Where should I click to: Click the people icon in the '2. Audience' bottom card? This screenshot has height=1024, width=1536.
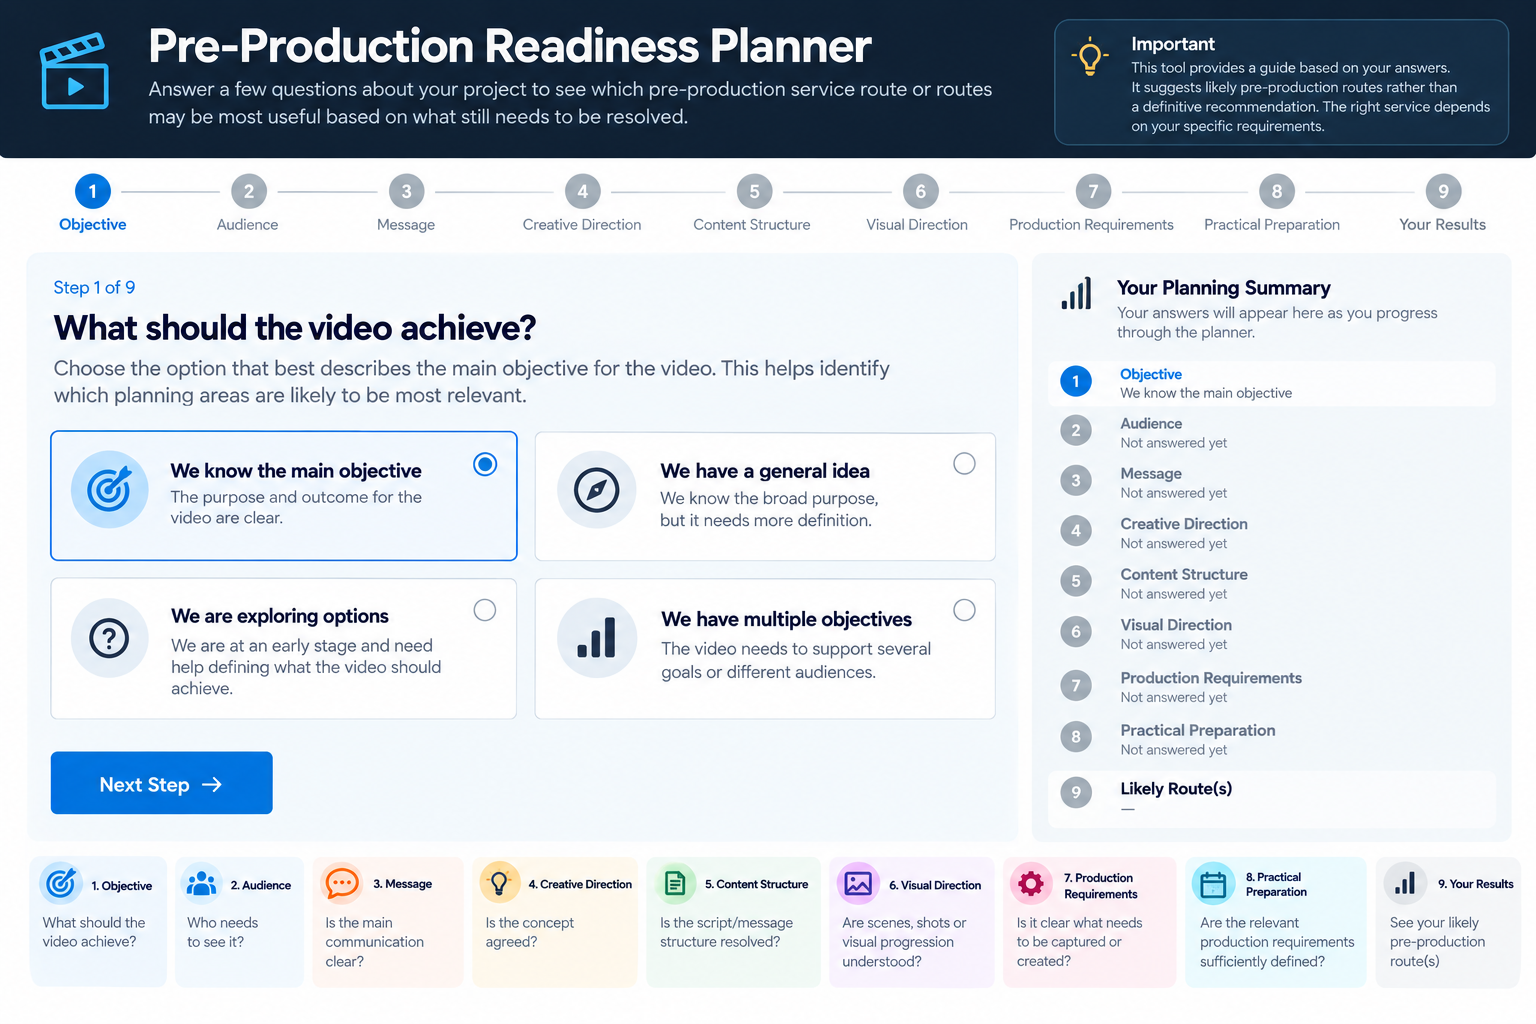point(201,883)
